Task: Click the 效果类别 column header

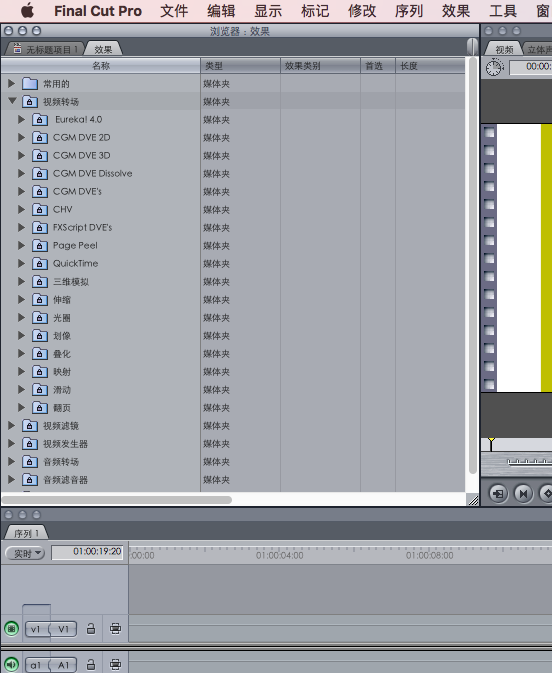Action: 320,66
